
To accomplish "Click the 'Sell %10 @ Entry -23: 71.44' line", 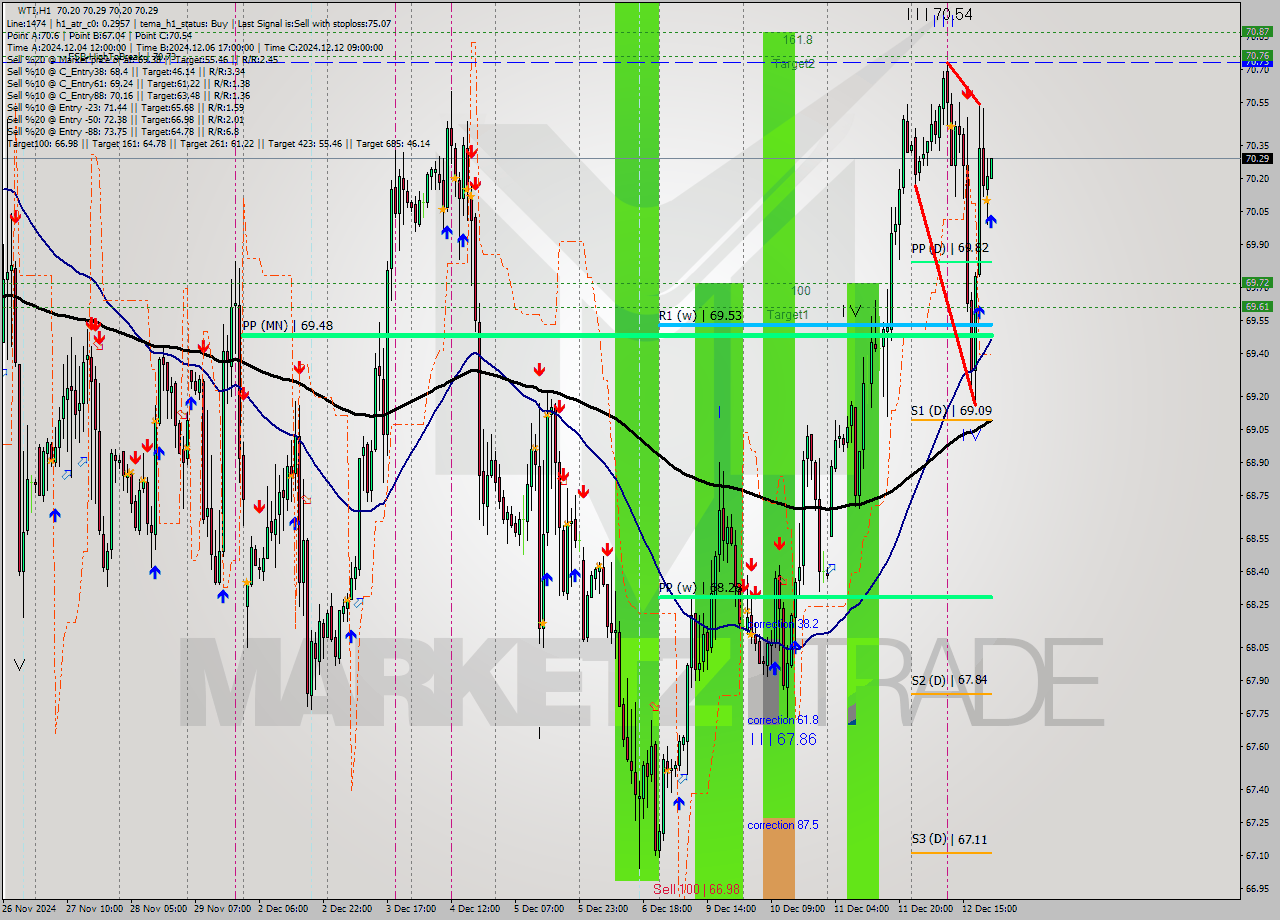I will point(126,107).
